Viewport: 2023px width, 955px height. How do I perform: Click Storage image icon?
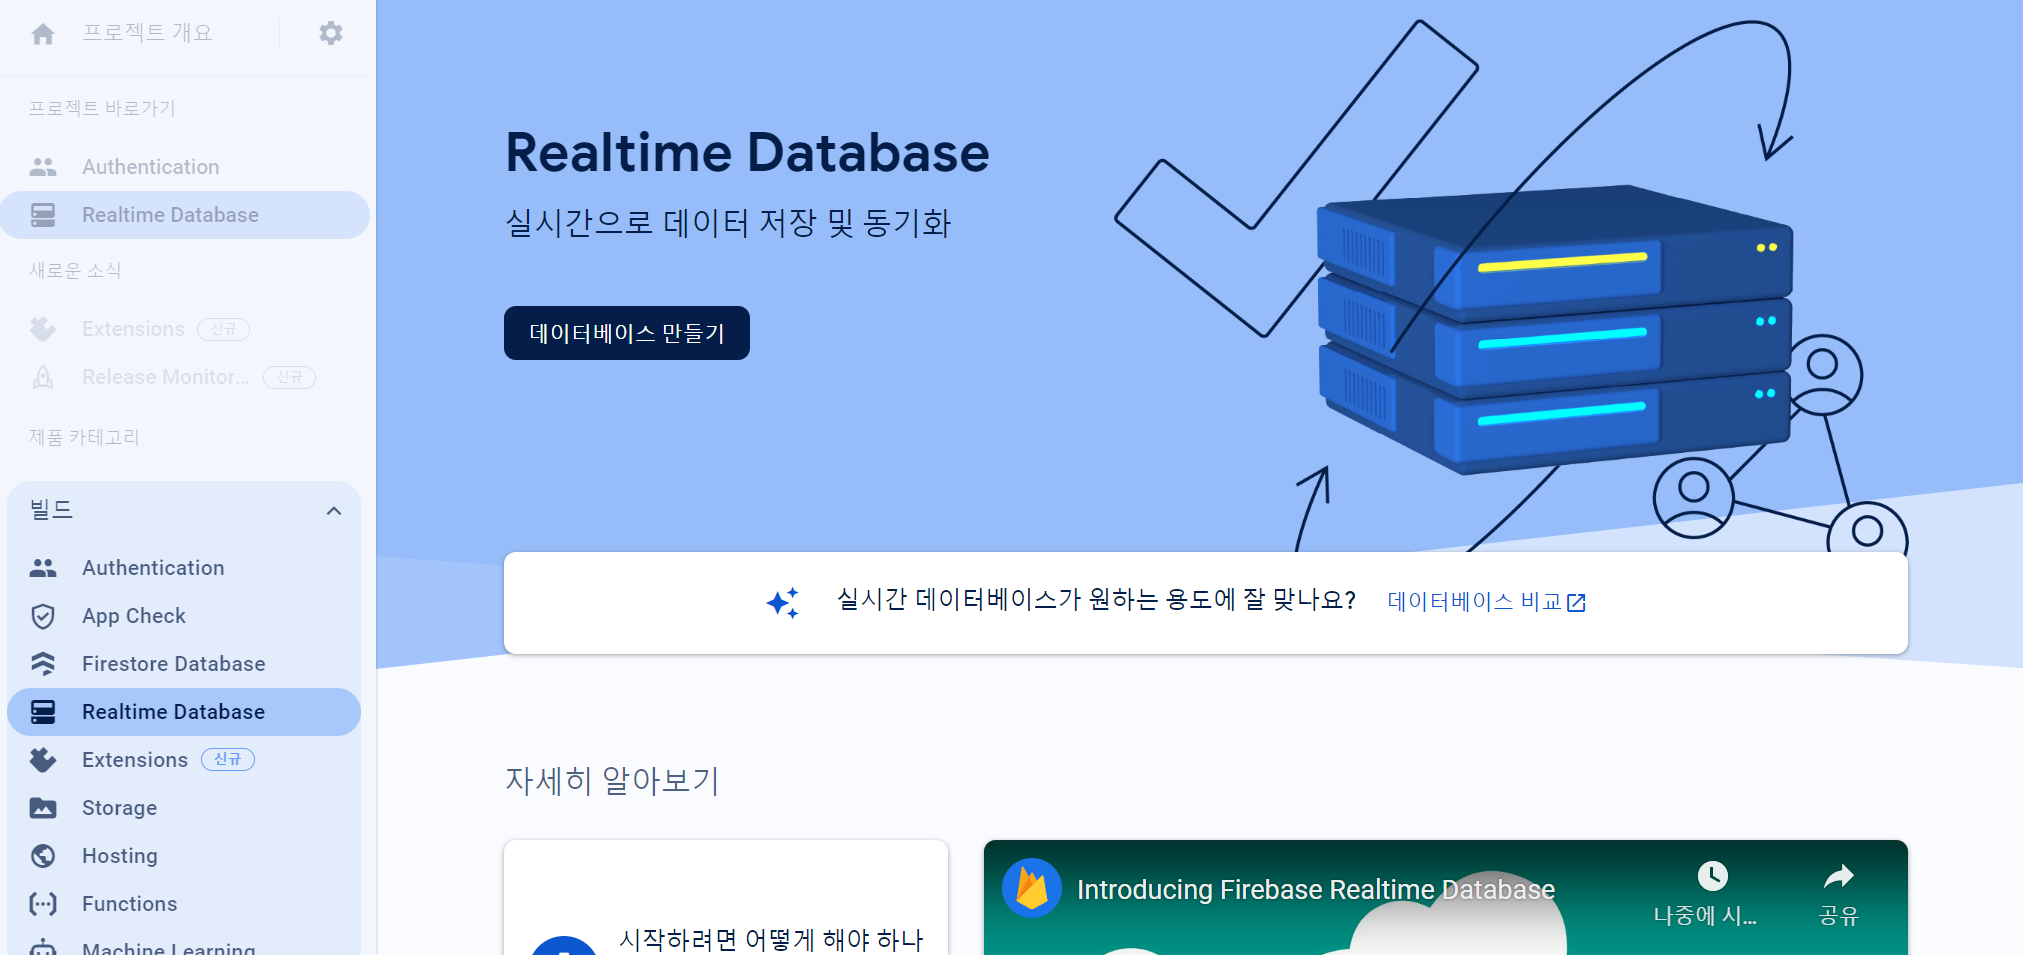(43, 808)
